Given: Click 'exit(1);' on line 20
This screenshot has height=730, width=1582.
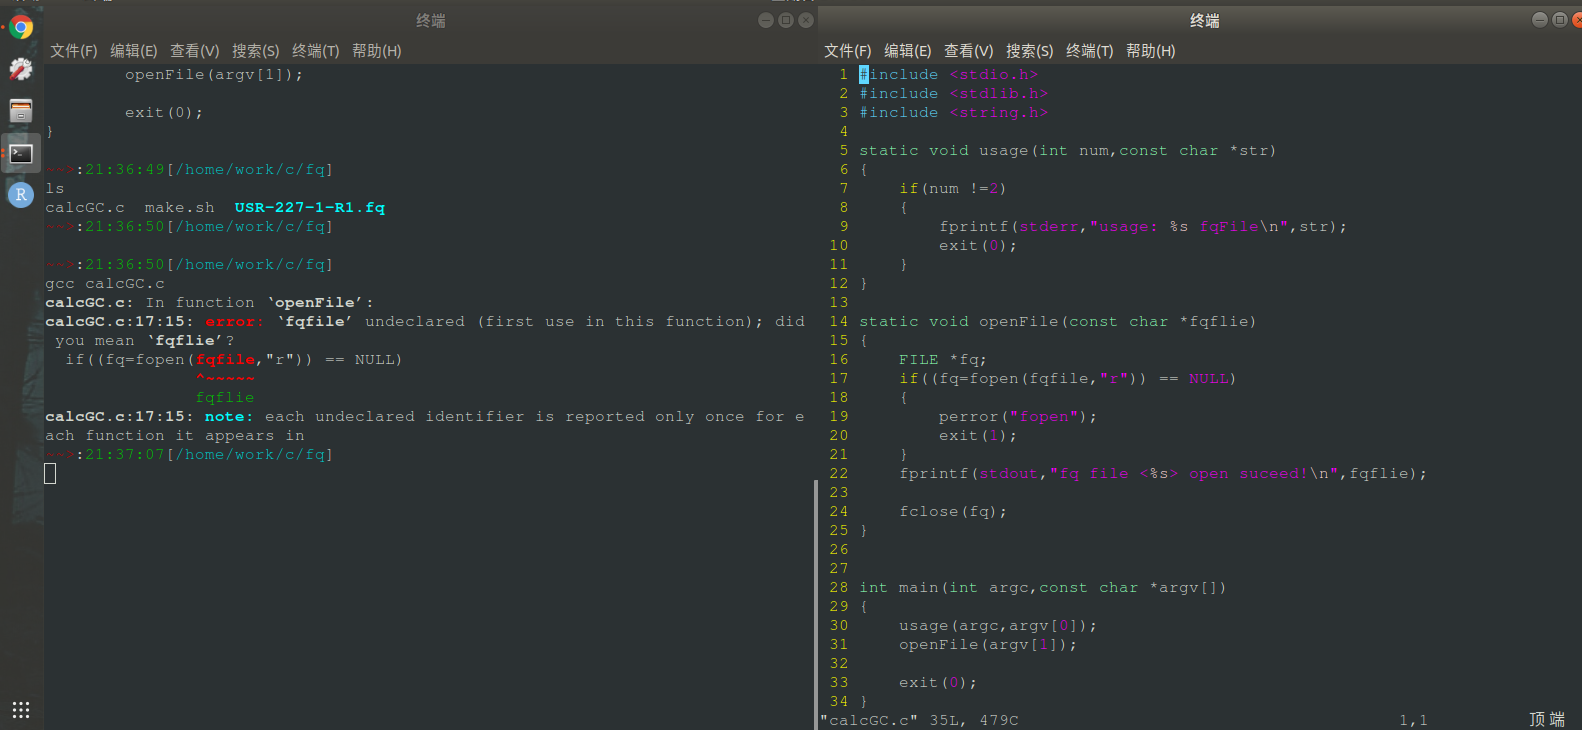Looking at the screenshot, I should pyautogui.click(x=978, y=435).
